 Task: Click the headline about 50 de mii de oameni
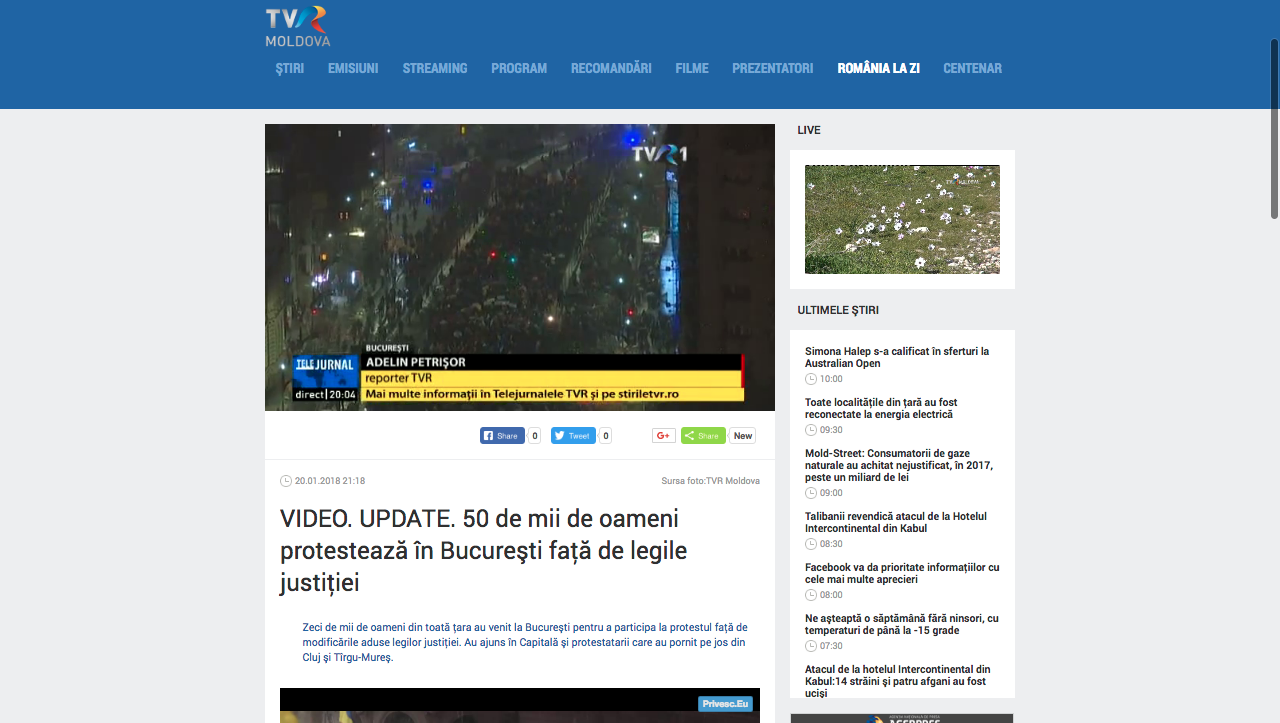coord(483,550)
